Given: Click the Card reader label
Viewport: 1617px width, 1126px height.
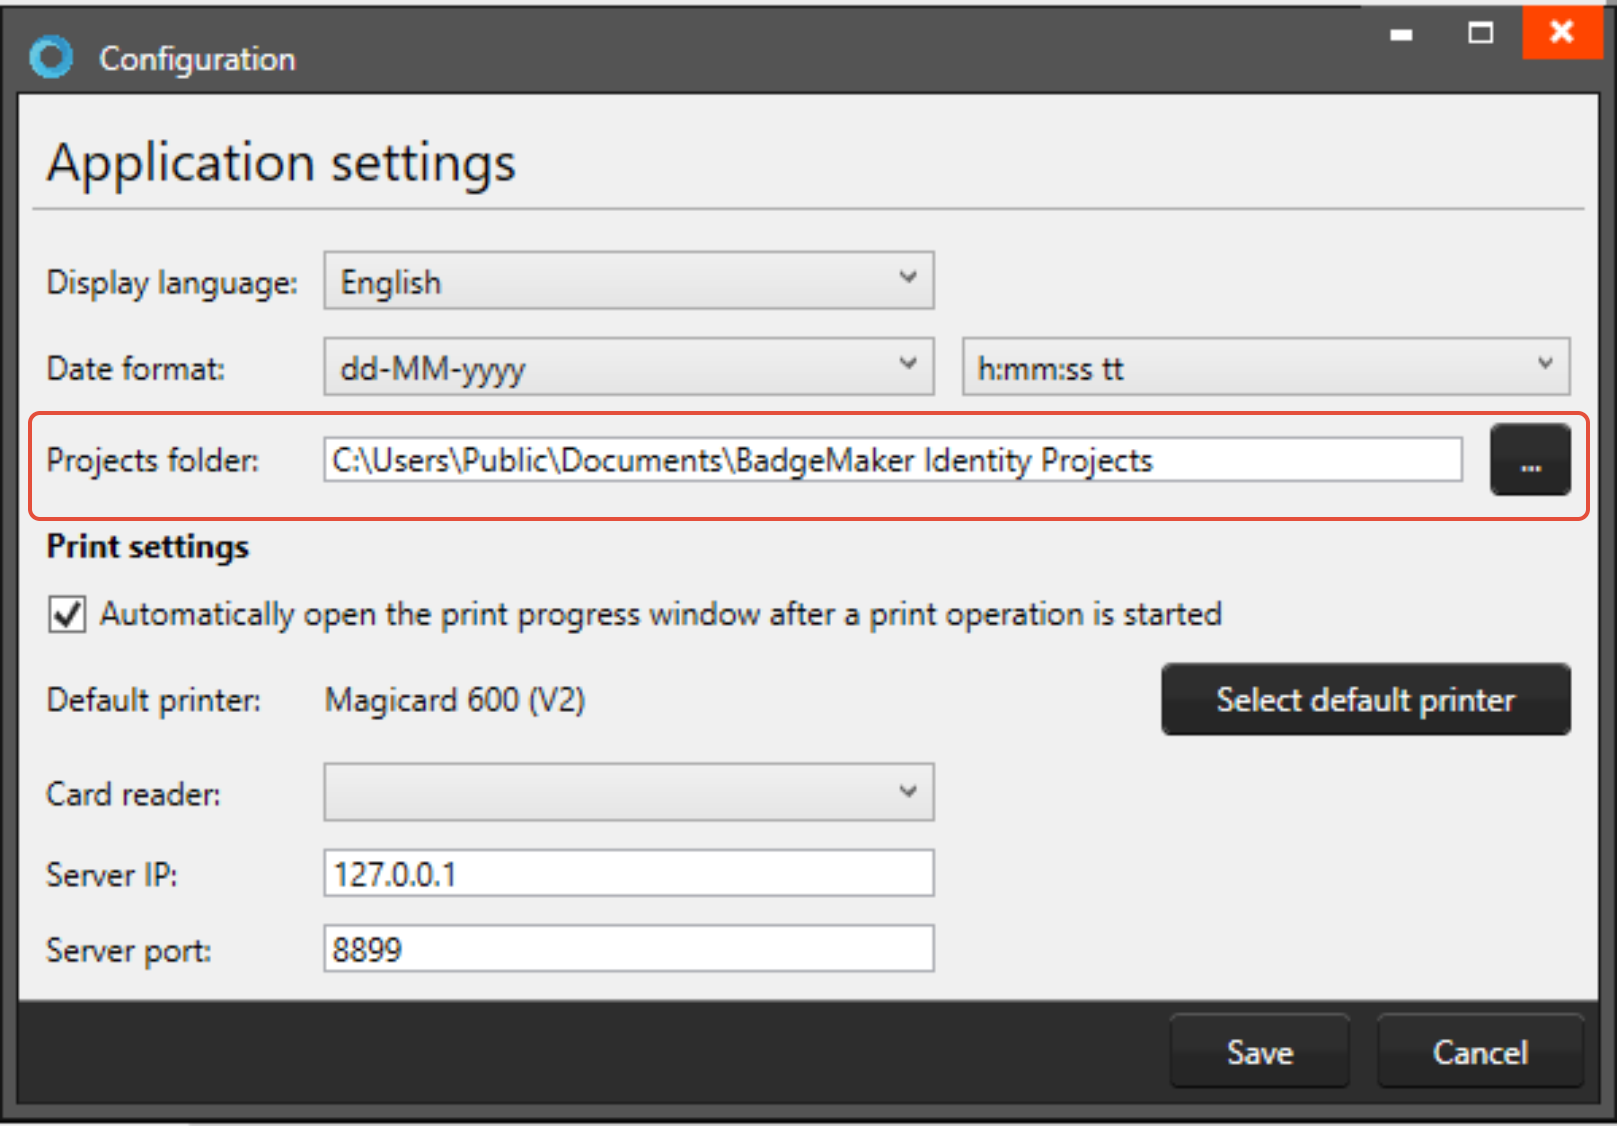Looking at the screenshot, I should (x=133, y=794).
